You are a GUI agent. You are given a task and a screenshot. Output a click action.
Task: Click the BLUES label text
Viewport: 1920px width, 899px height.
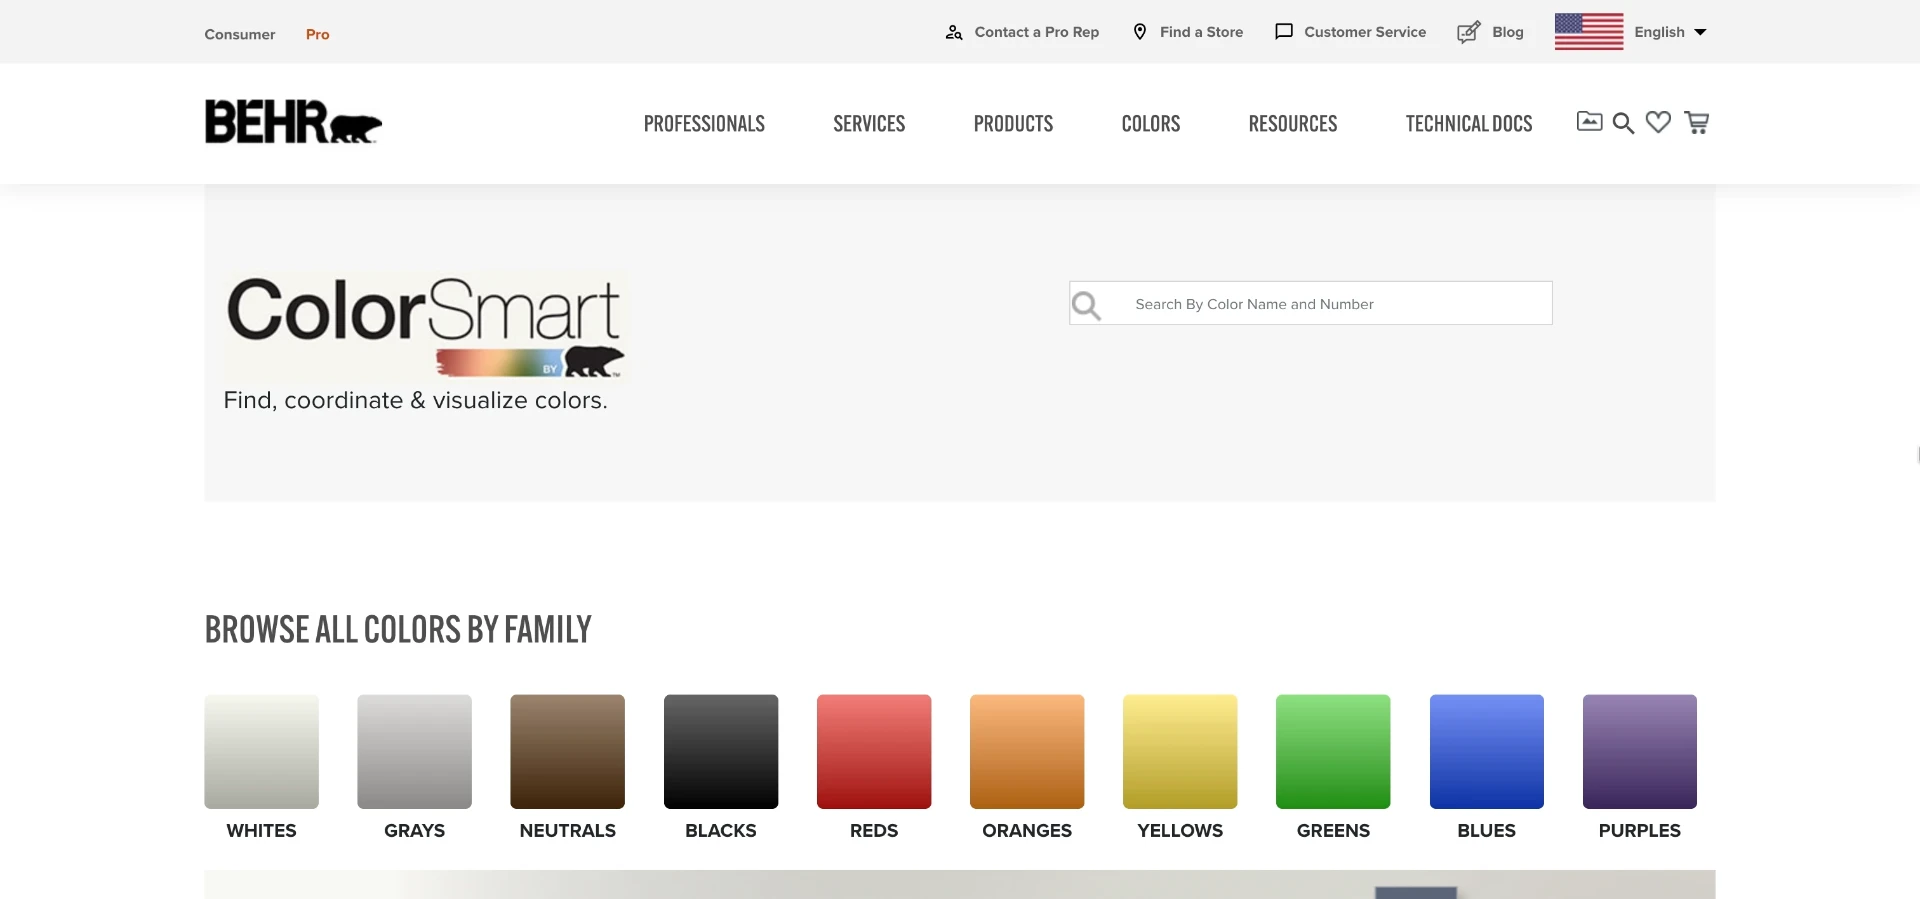point(1486,831)
